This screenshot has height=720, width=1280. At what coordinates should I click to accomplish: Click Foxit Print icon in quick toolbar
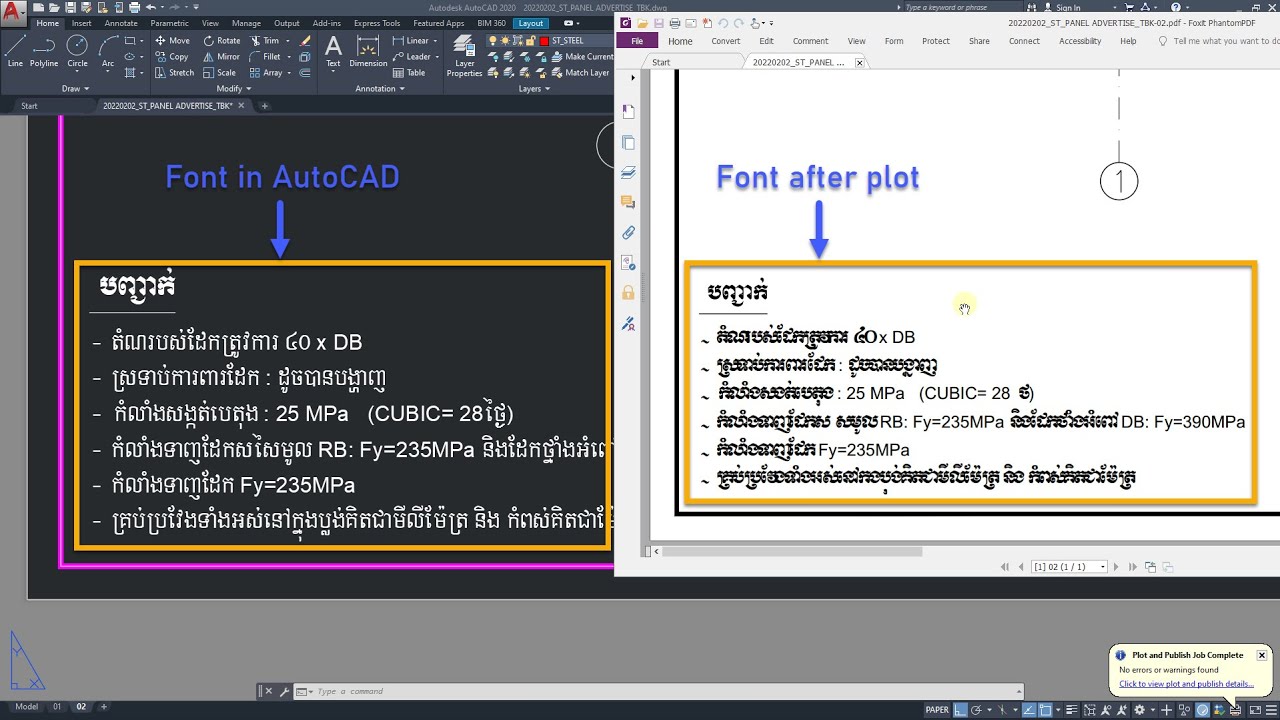pyautogui.click(x=675, y=22)
